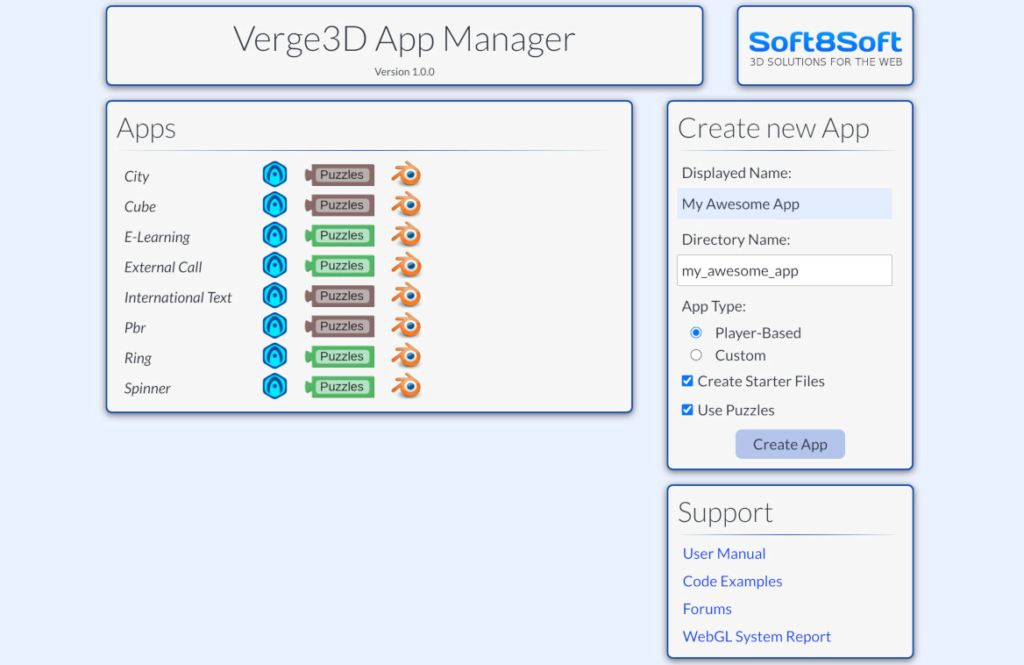Image resolution: width=1024 pixels, height=665 pixels.
Task: Click the Create App button
Action: click(790, 444)
